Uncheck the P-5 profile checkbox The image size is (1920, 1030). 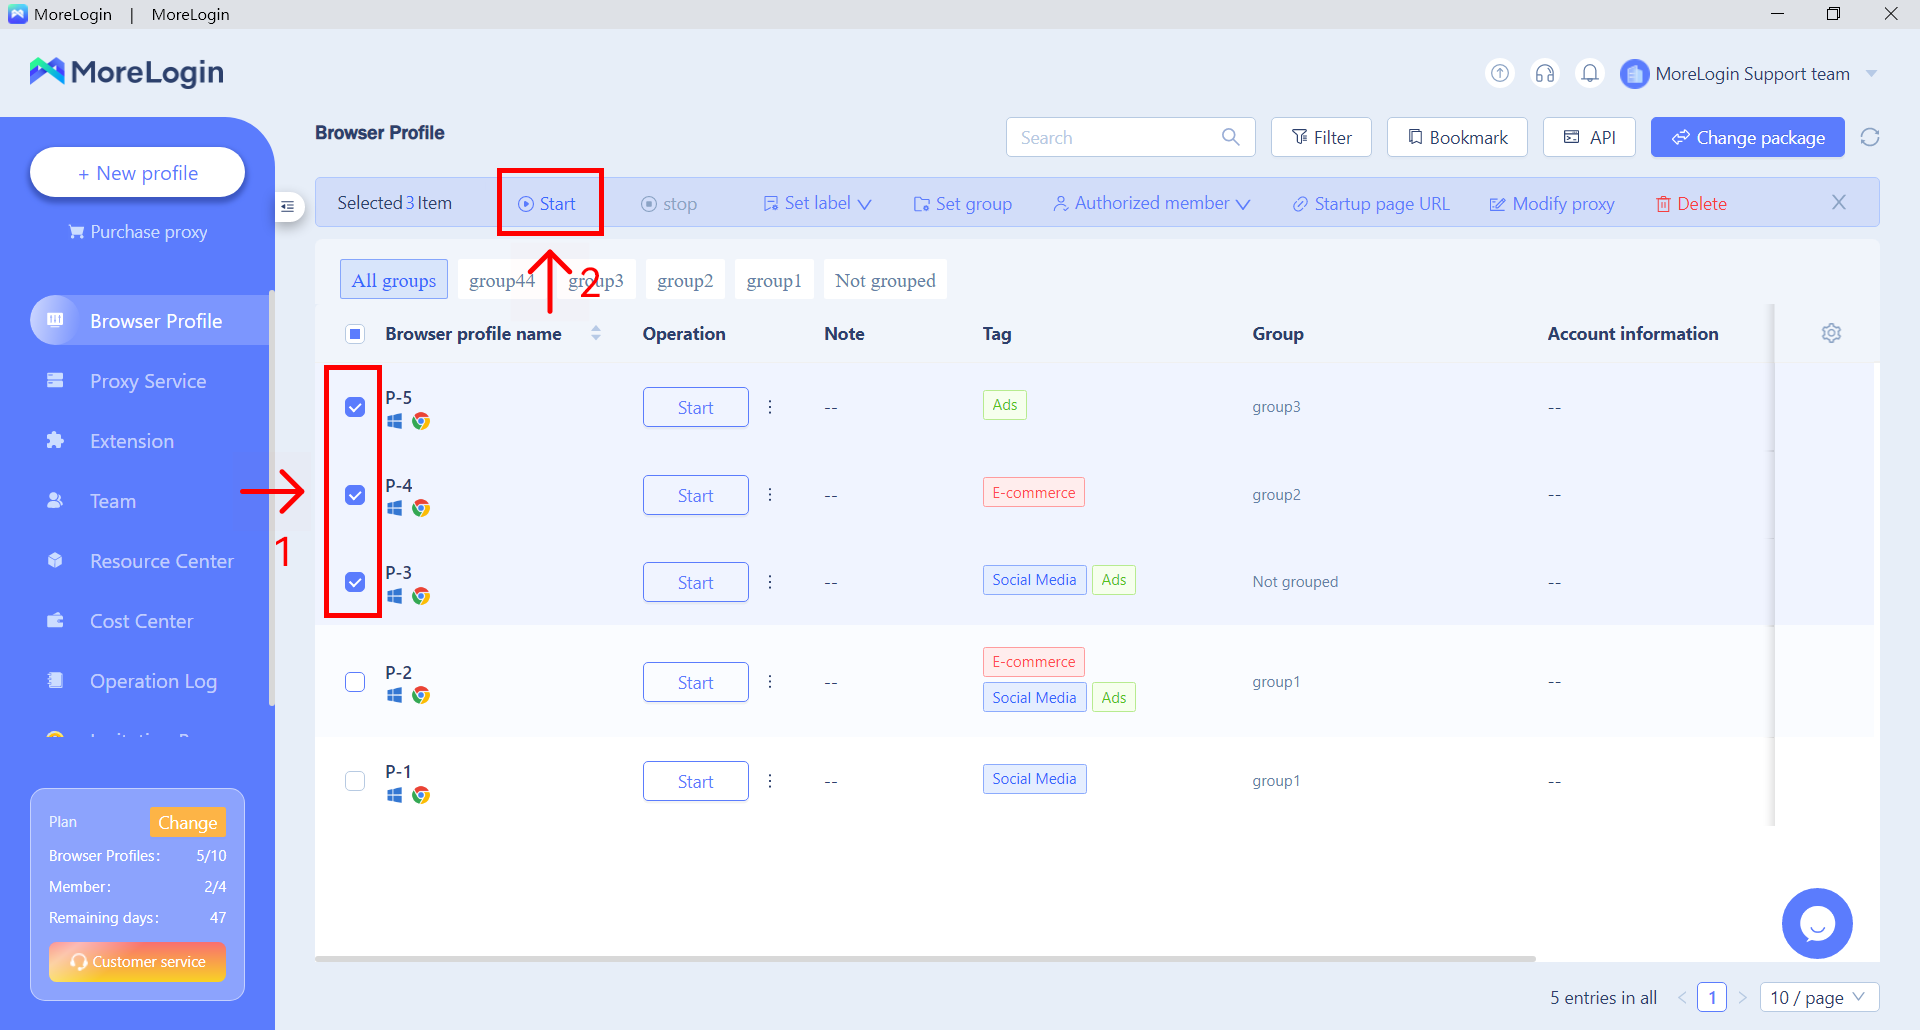pyautogui.click(x=355, y=407)
